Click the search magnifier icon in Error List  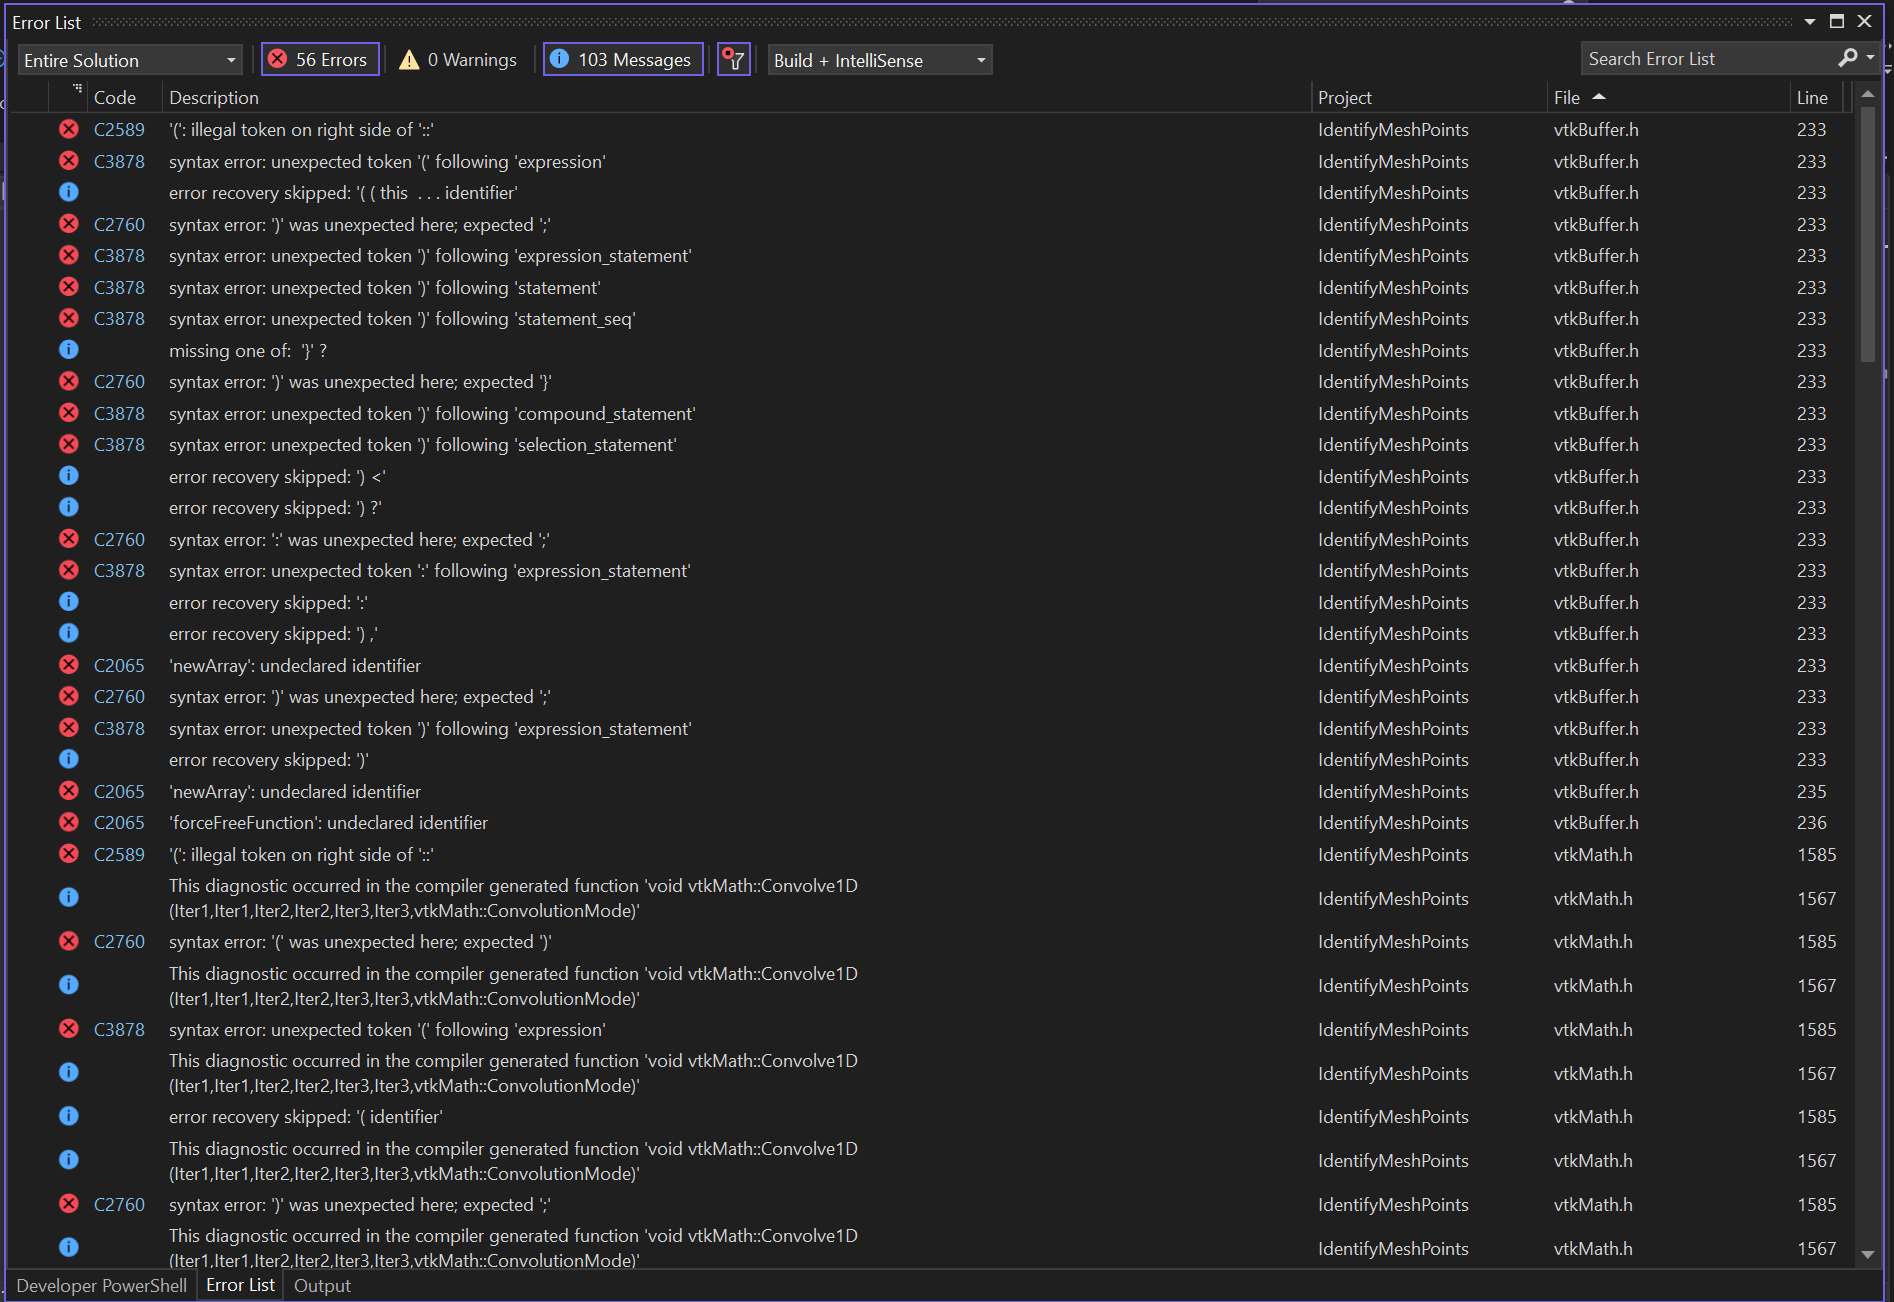1847,58
